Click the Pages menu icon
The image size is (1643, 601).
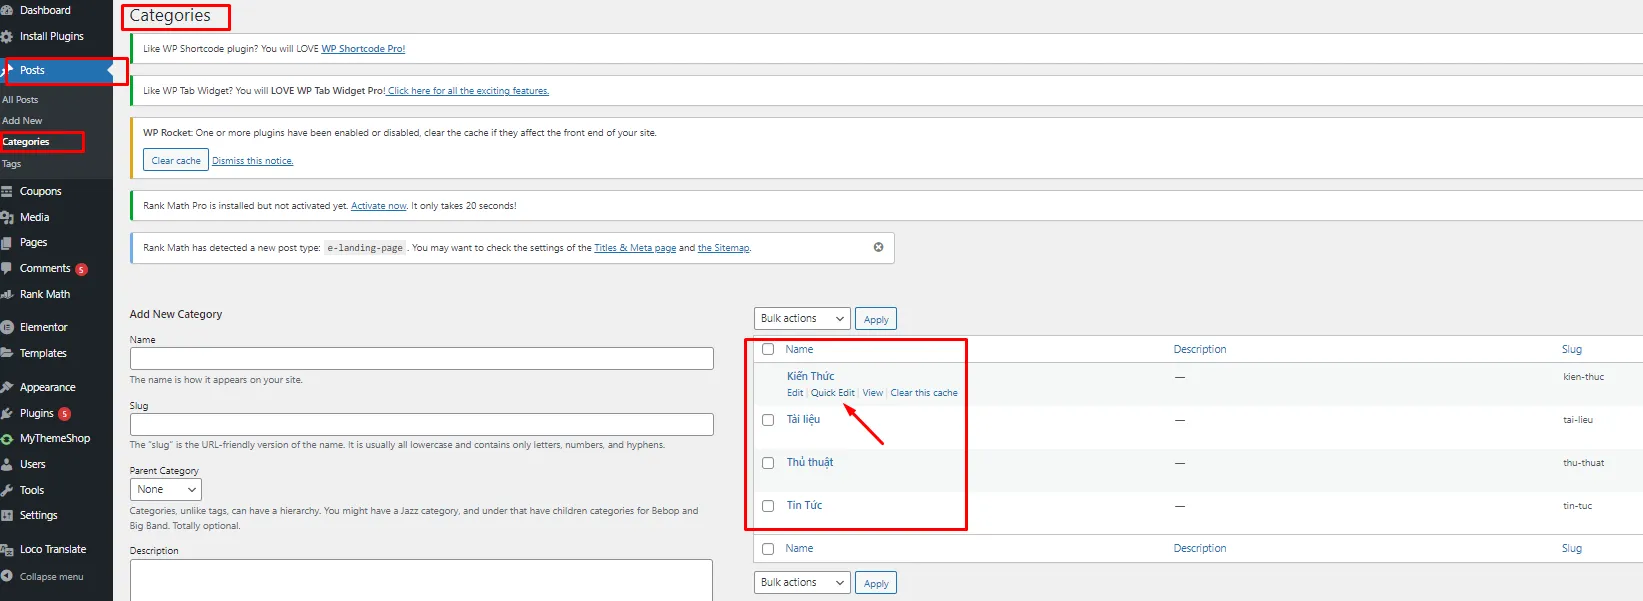tap(6, 243)
